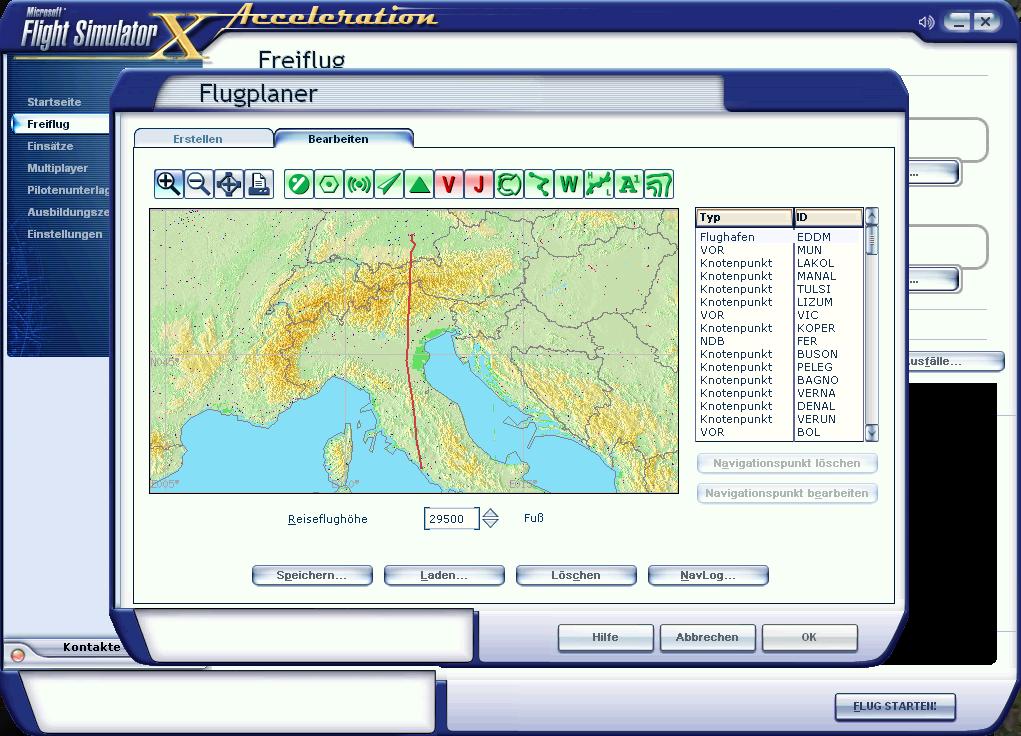This screenshot has width=1021, height=736.
Task: Switch to the Erstellen tab
Action: [198, 139]
